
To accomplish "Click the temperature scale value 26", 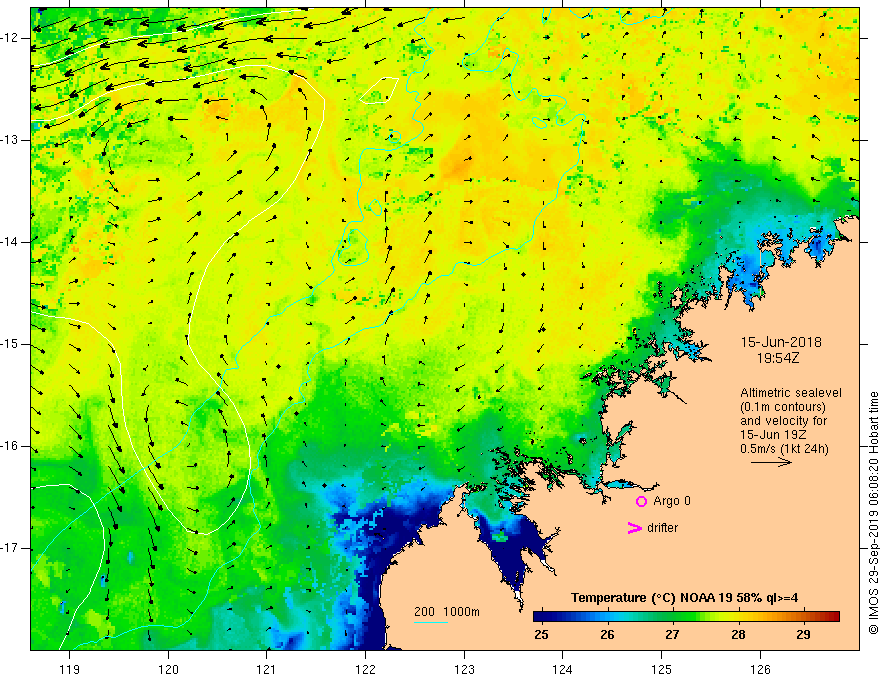I will (x=607, y=635).
